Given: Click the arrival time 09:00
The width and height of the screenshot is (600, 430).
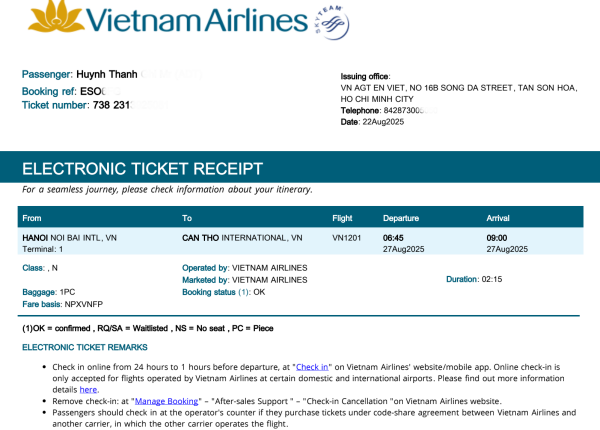Looking at the screenshot, I should tap(497, 238).
